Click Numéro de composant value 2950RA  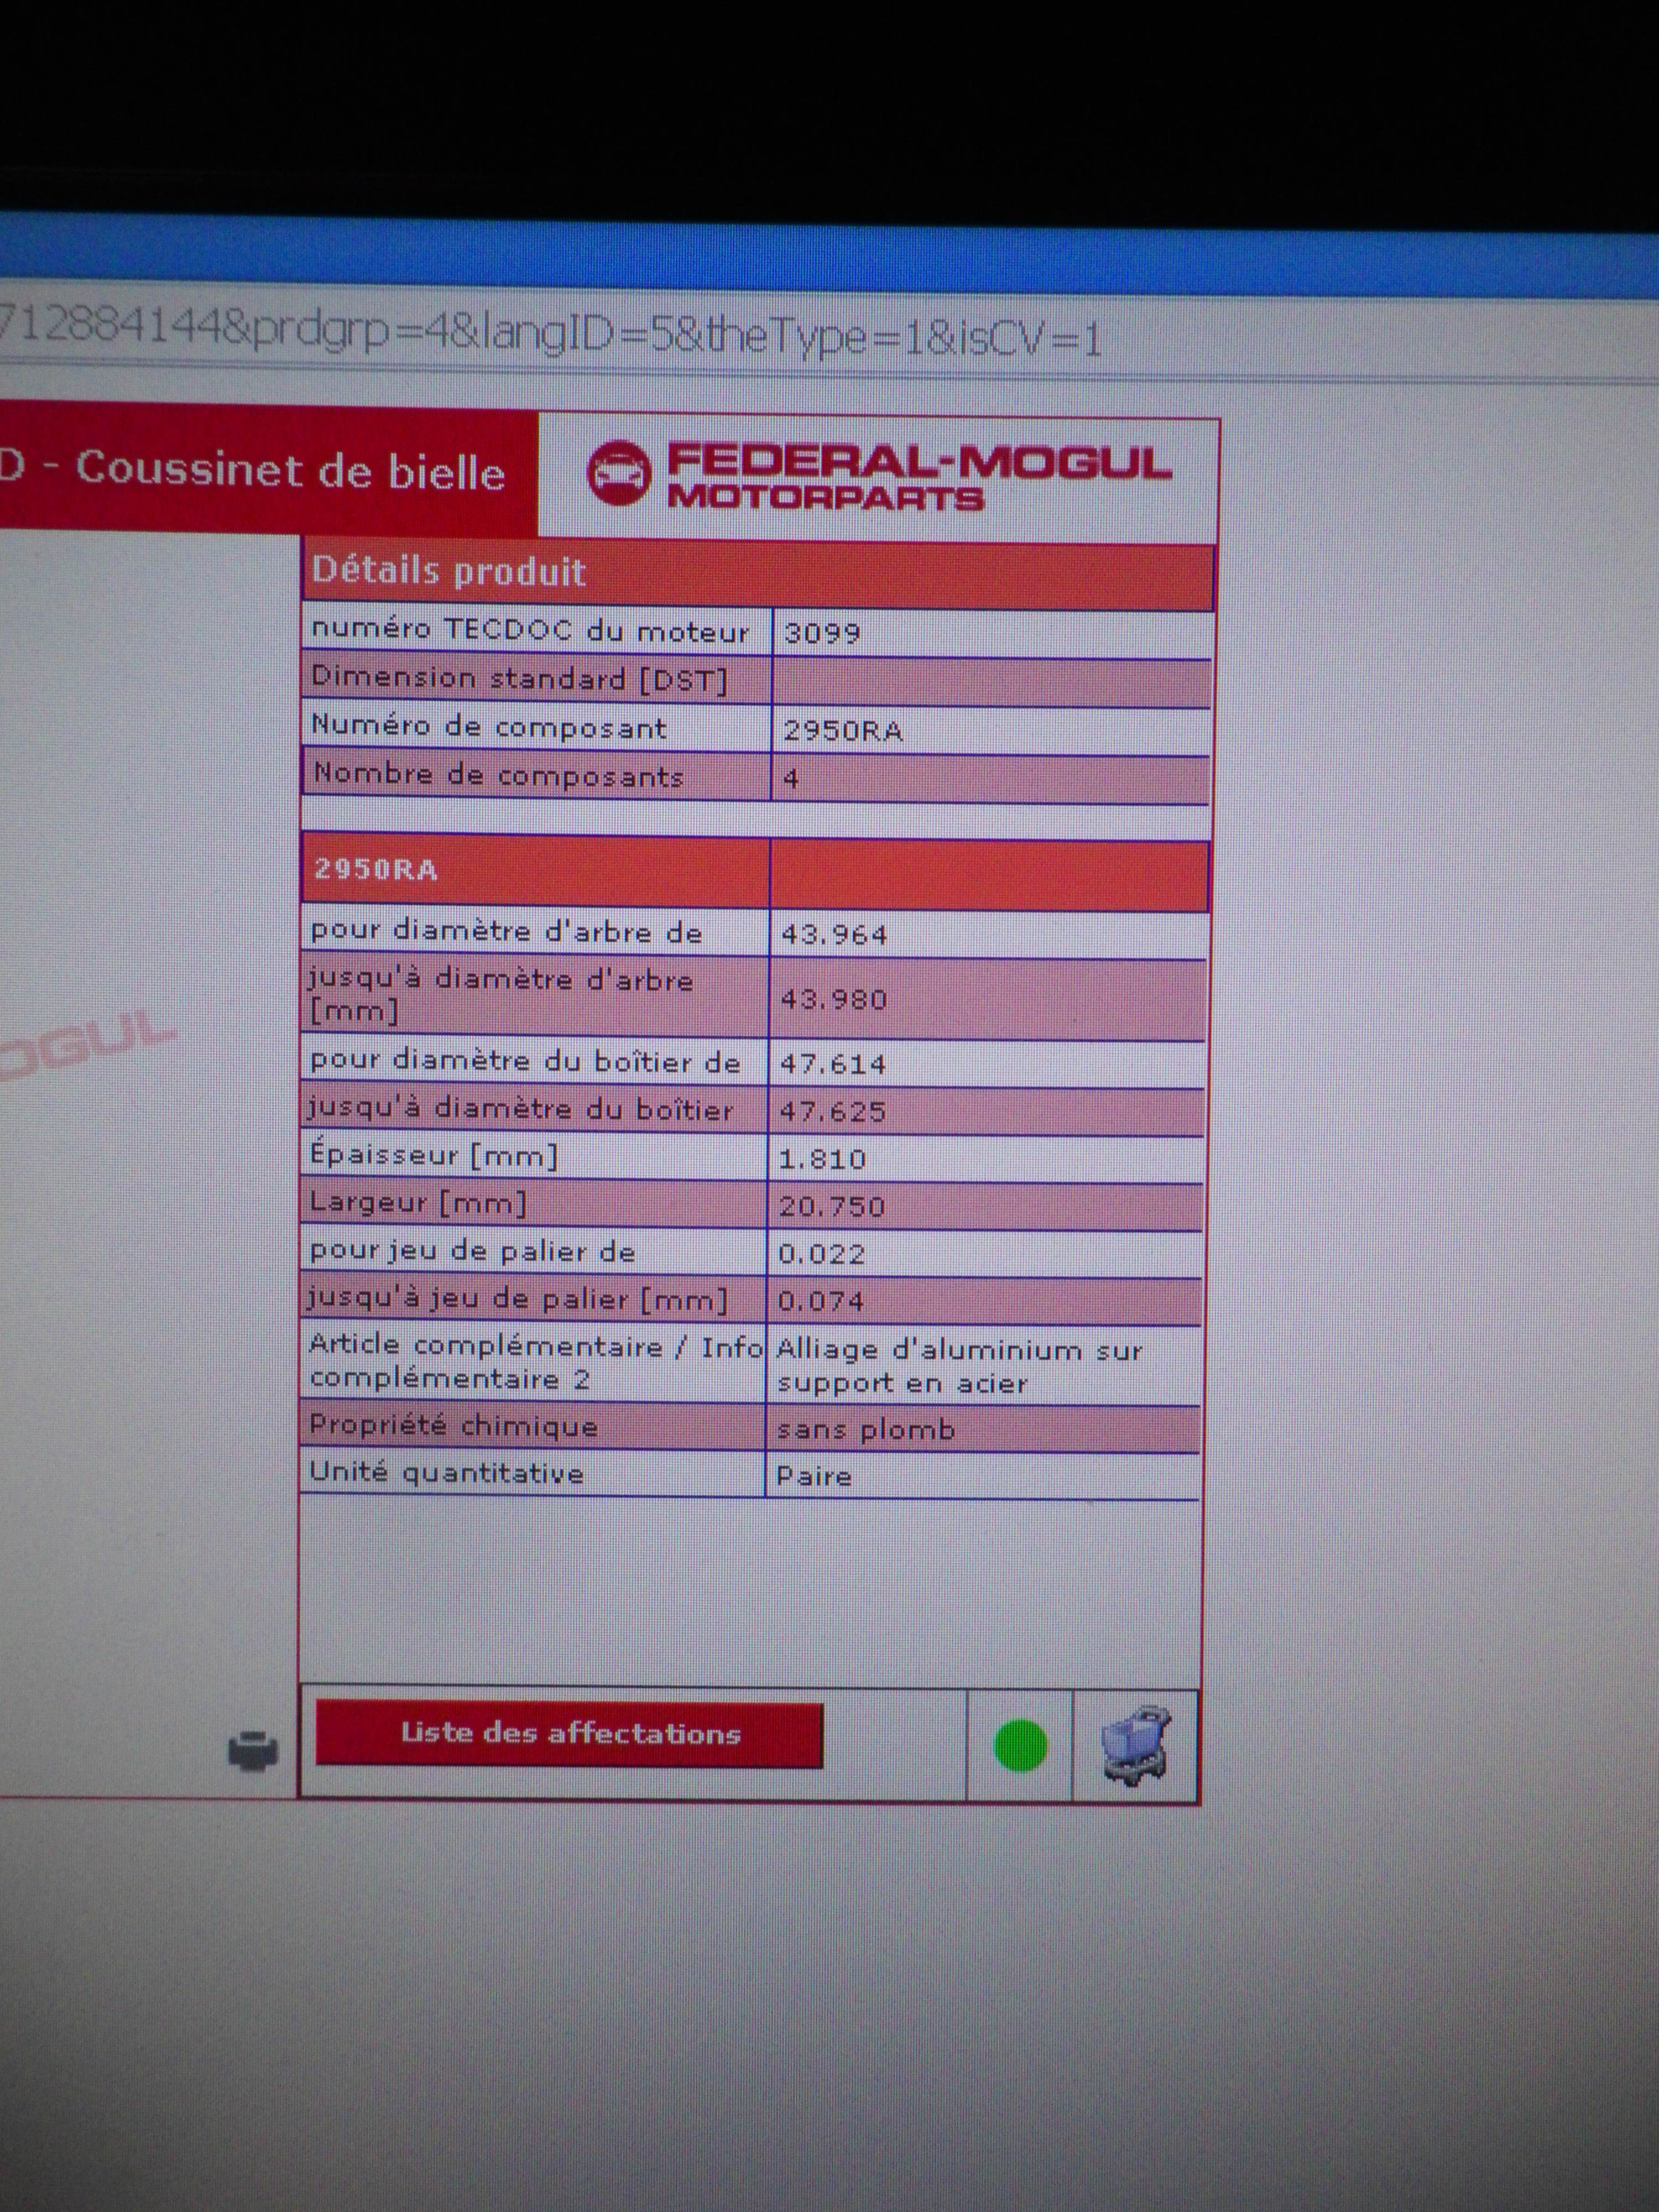pos(842,731)
